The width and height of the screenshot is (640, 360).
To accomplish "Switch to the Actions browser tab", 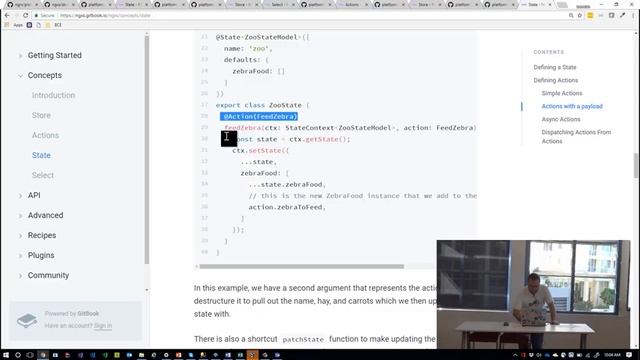I will pyautogui.click(x=353, y=5).
